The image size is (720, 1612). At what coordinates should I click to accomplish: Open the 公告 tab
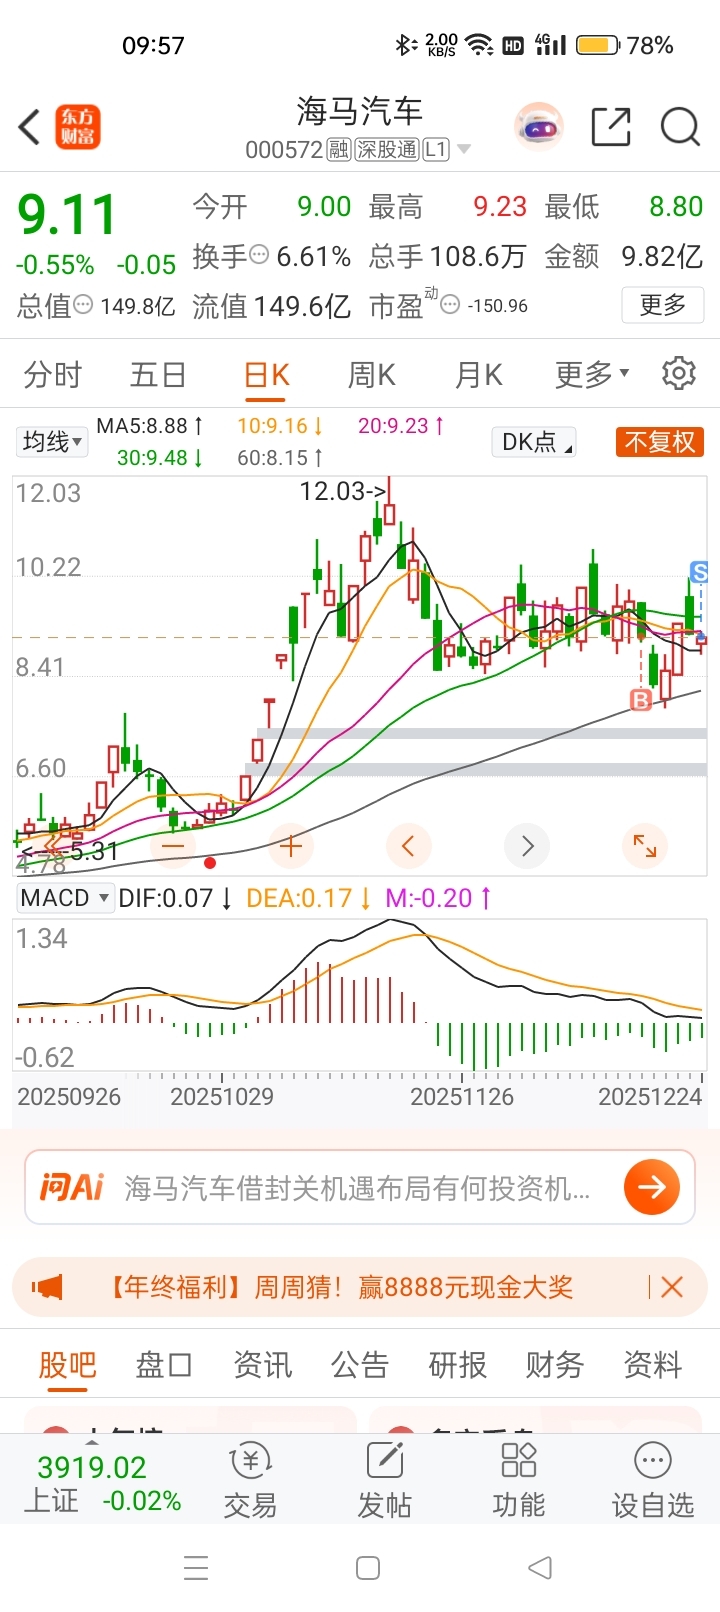[360, 1365]
